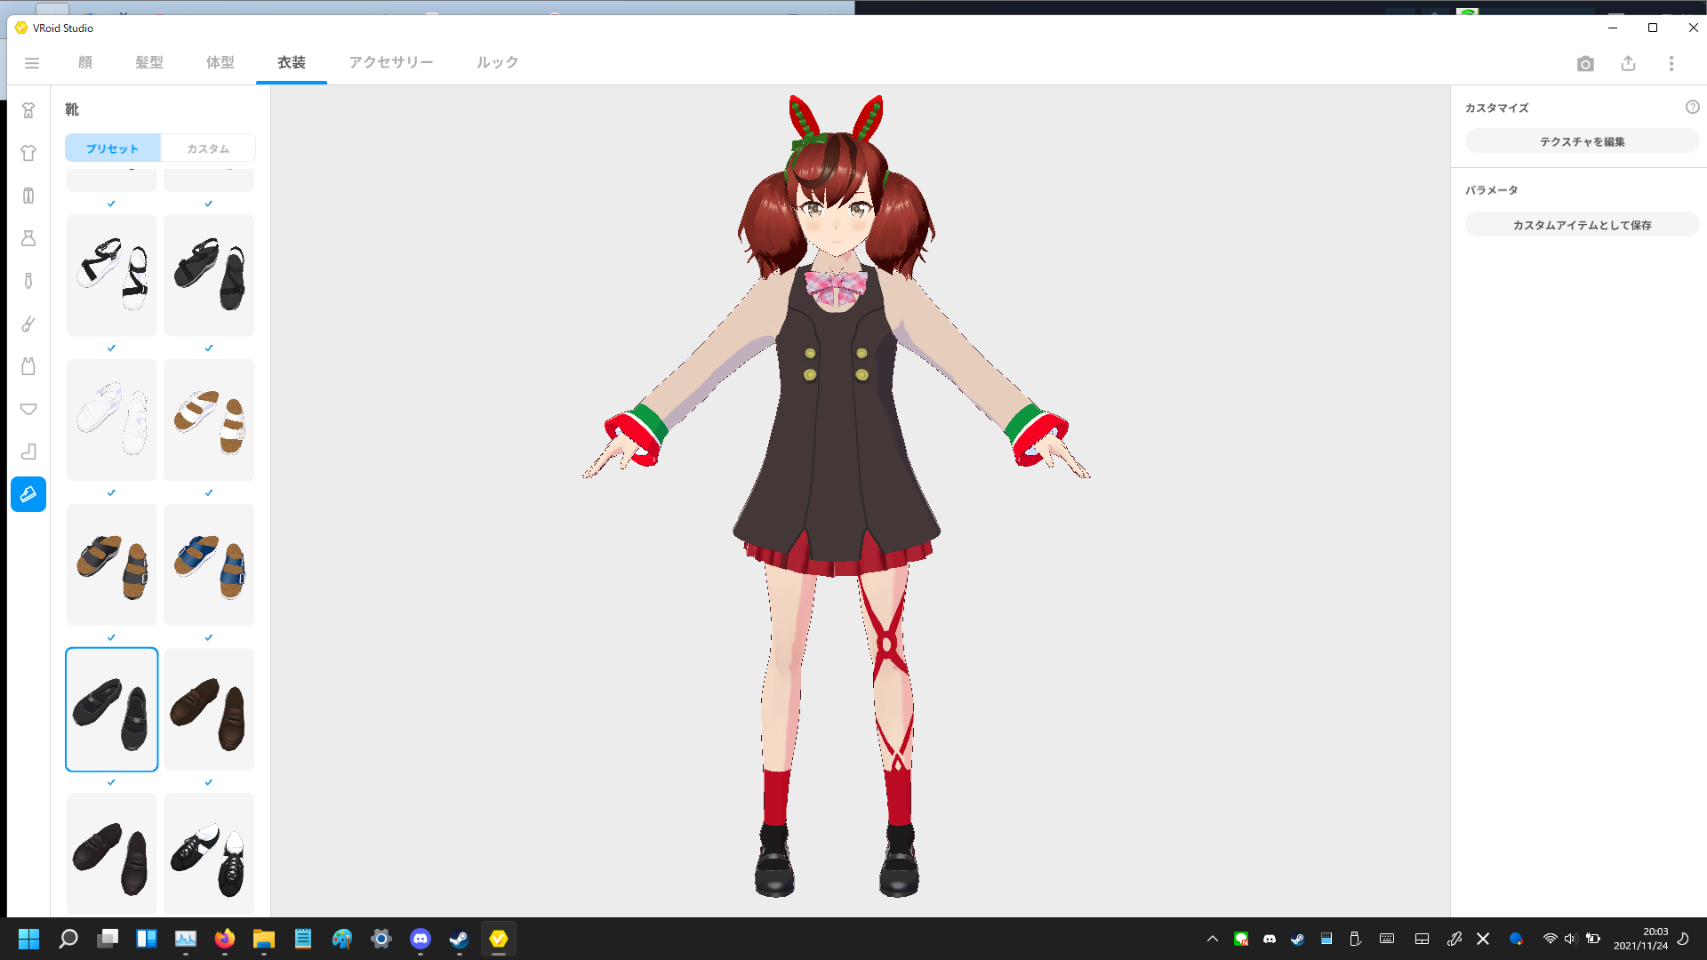Open the one-piece dress category
The height and width of the screenshot is (960, 1707).
(28, 238)
